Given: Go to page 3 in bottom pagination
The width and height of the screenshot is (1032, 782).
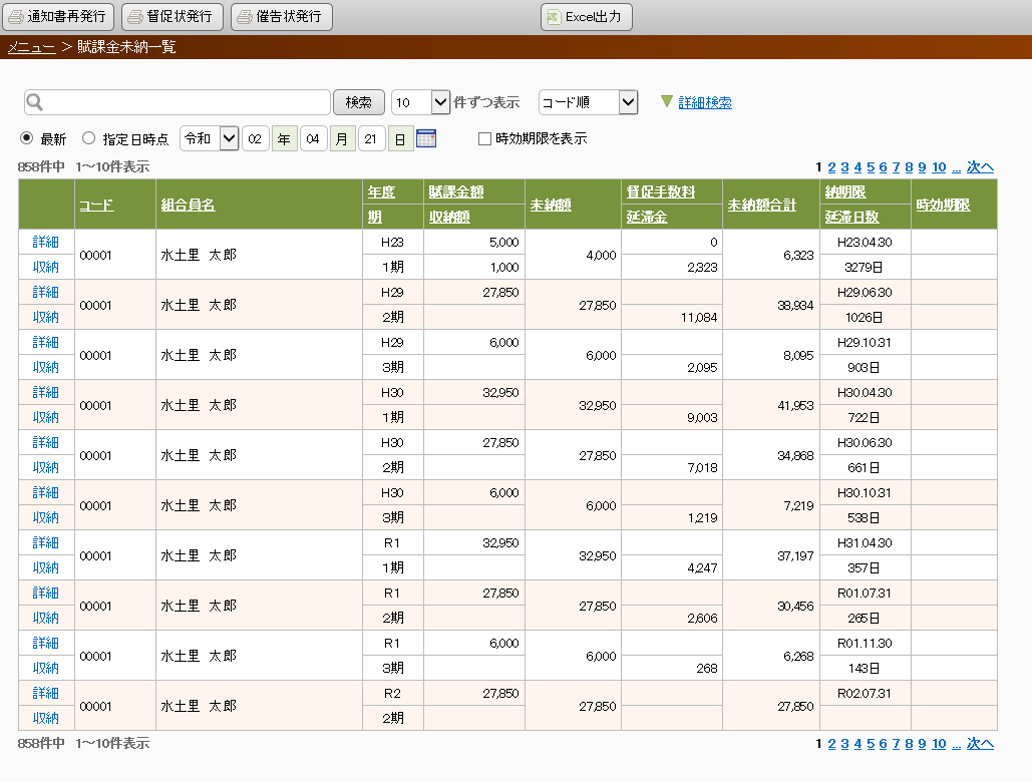Looking at the screenshot, I should tap(845, 744).
